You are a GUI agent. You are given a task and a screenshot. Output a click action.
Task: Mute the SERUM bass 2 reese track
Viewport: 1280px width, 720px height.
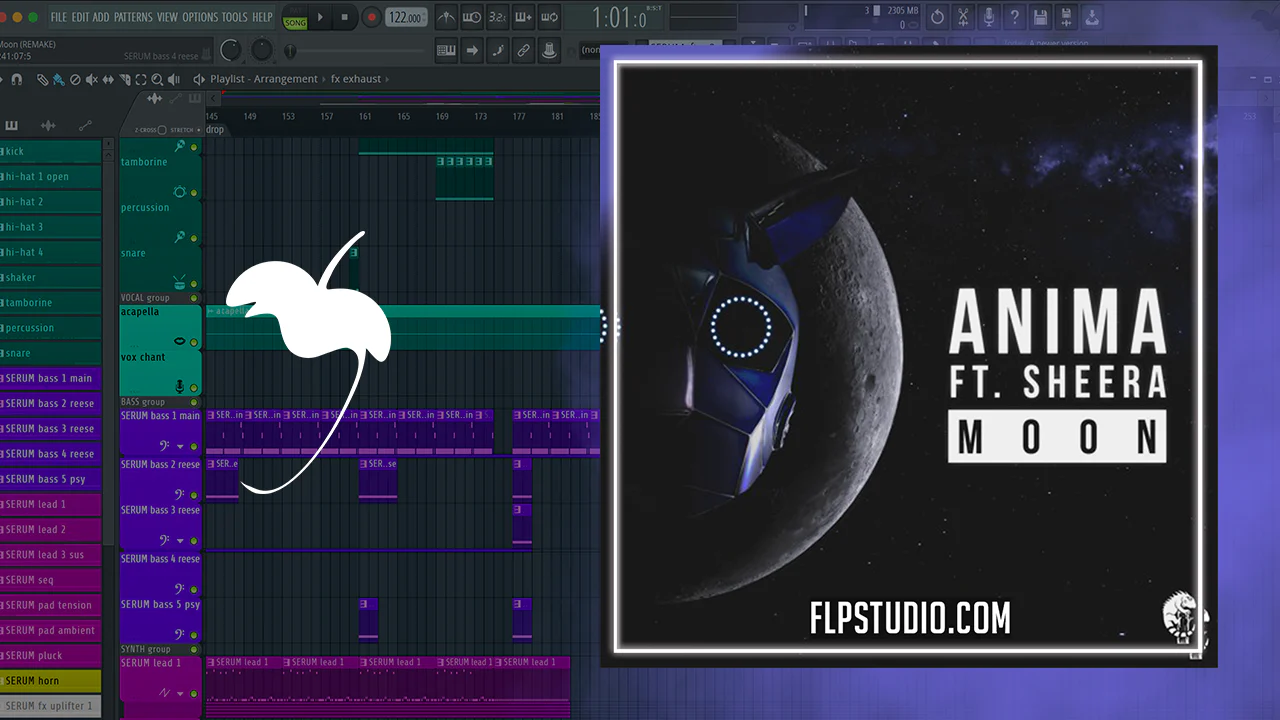(x=194, y=495)
